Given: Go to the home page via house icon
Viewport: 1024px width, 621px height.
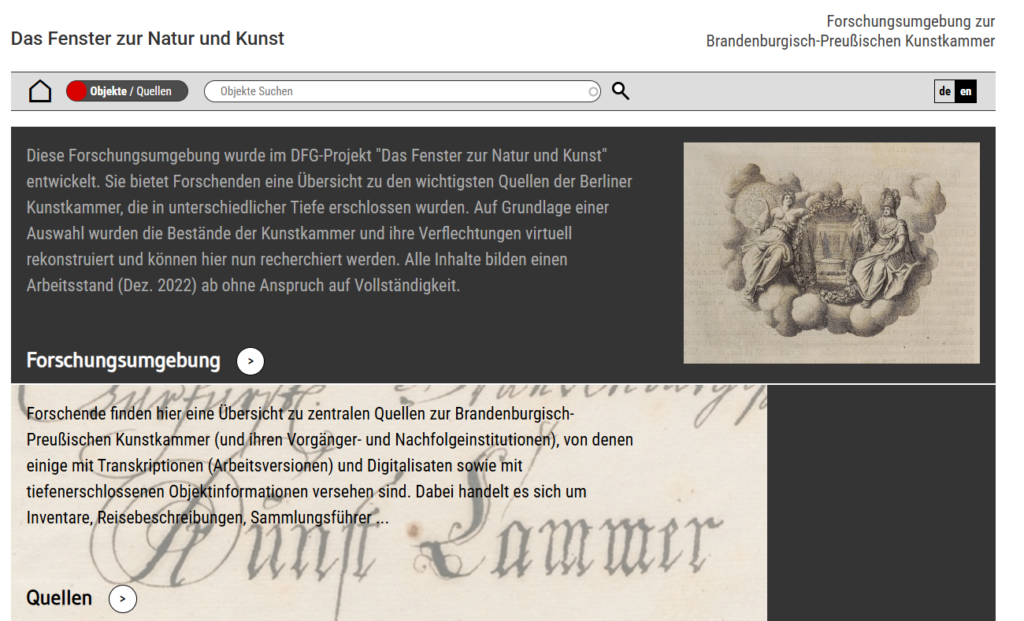Looking at the screenshot, I should (40, 91).
